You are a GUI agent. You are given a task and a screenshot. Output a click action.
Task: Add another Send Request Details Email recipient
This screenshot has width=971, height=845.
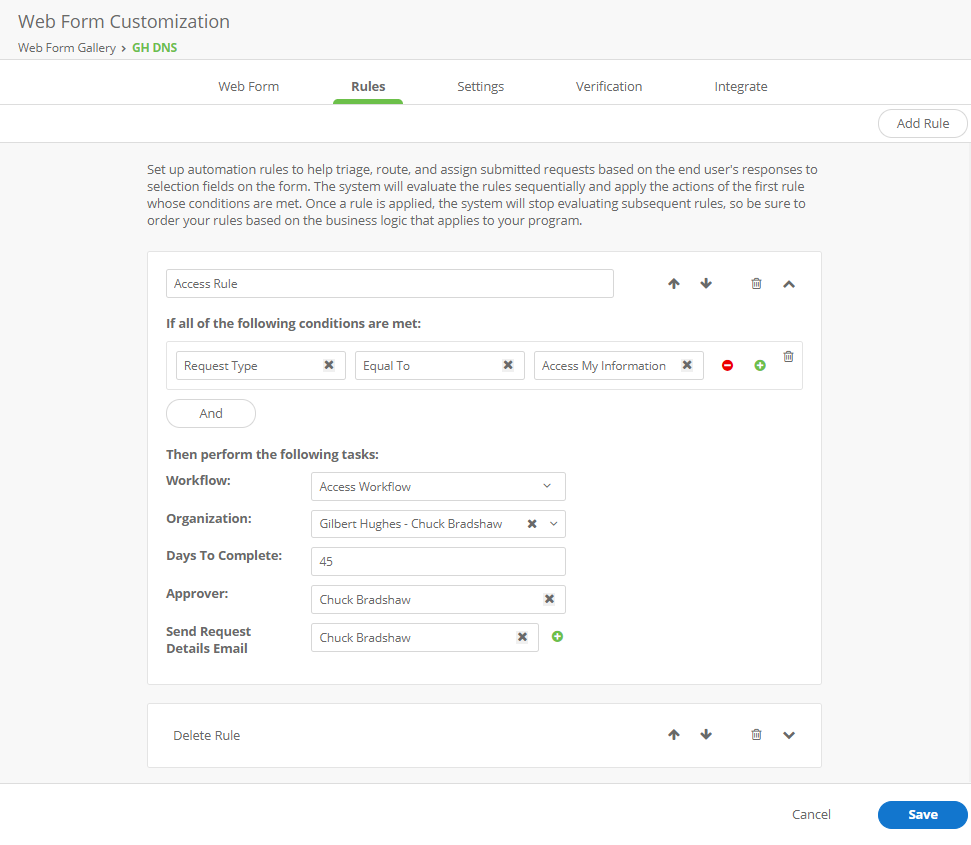click(x=557, y=636)
